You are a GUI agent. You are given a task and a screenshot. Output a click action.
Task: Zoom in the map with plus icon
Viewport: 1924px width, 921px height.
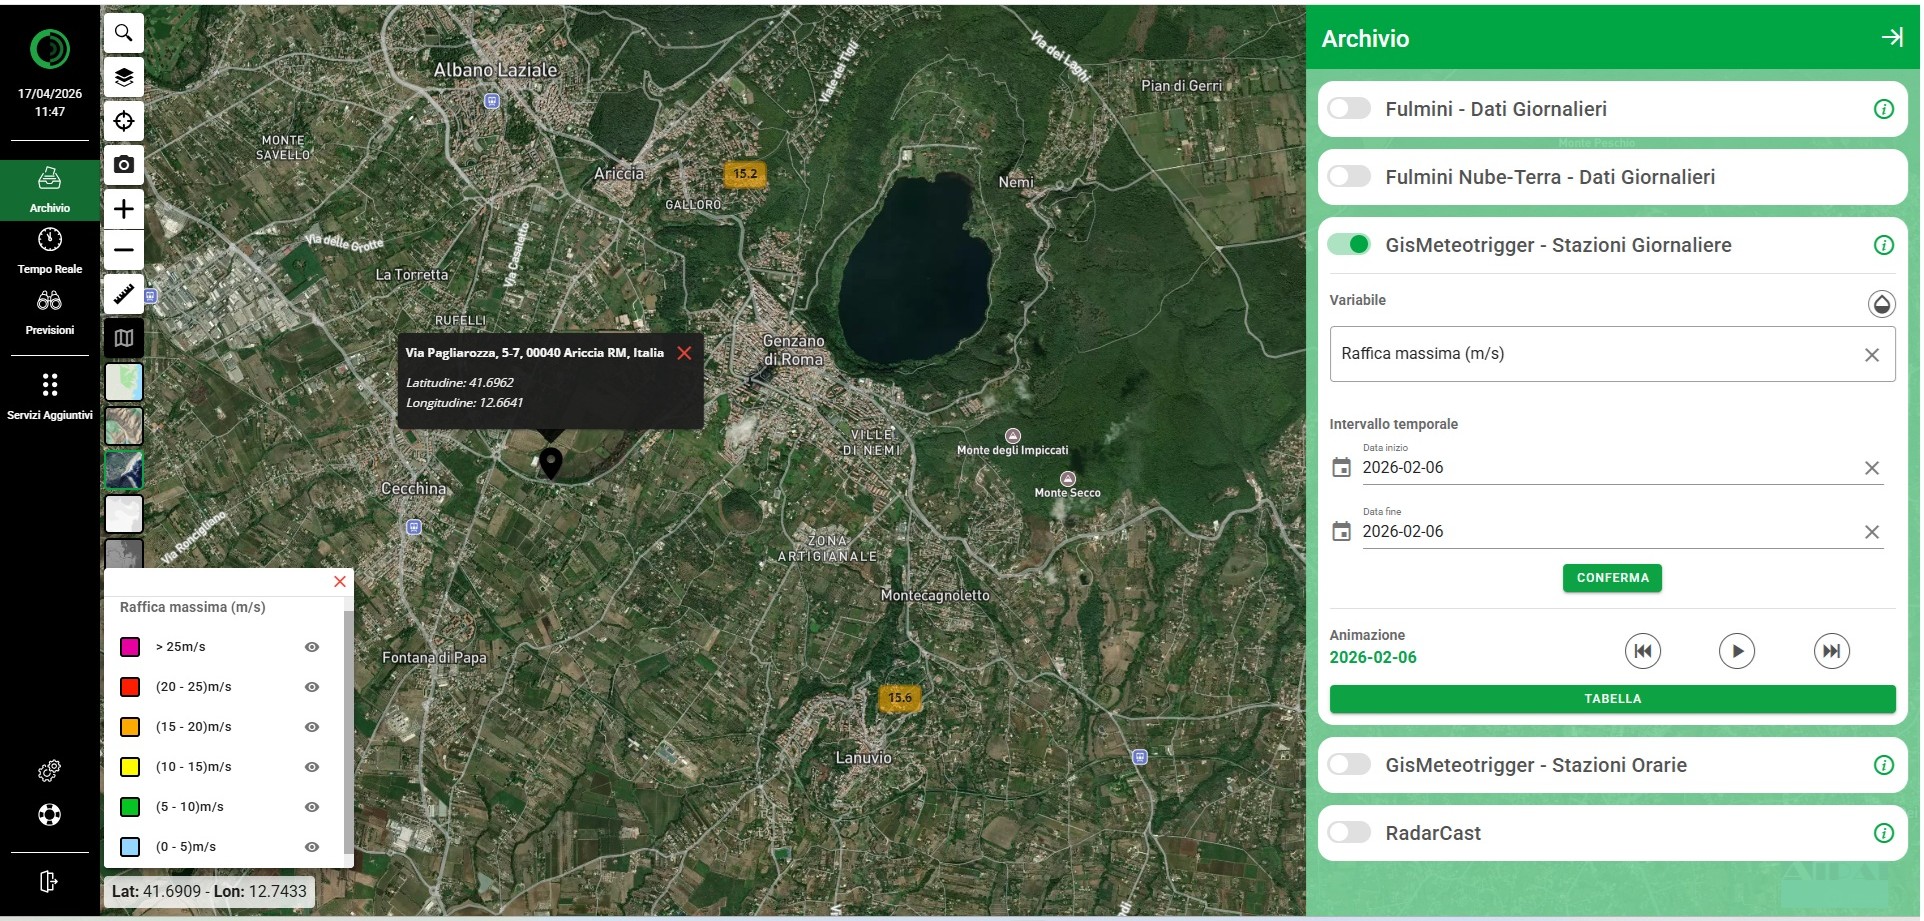(124, 208)
